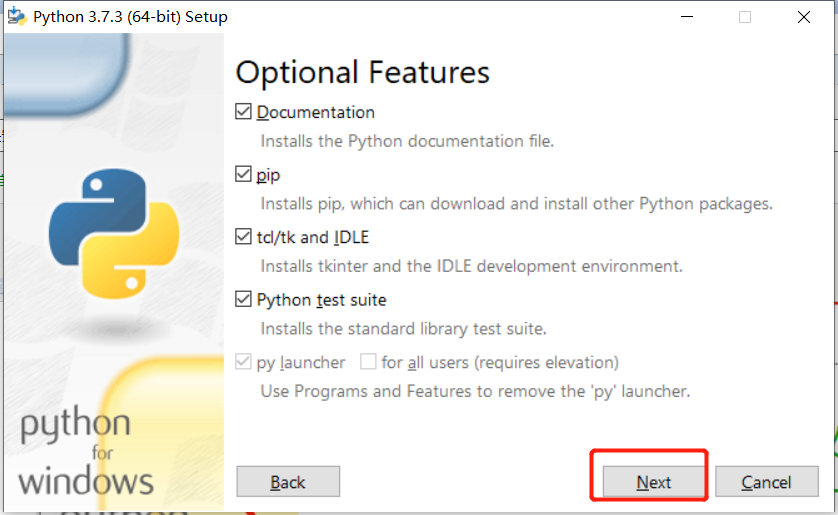The width and height of the screenshot is (838, 515).
Task: Click the greyed-out maximize window button
Action: pos(745,17)
